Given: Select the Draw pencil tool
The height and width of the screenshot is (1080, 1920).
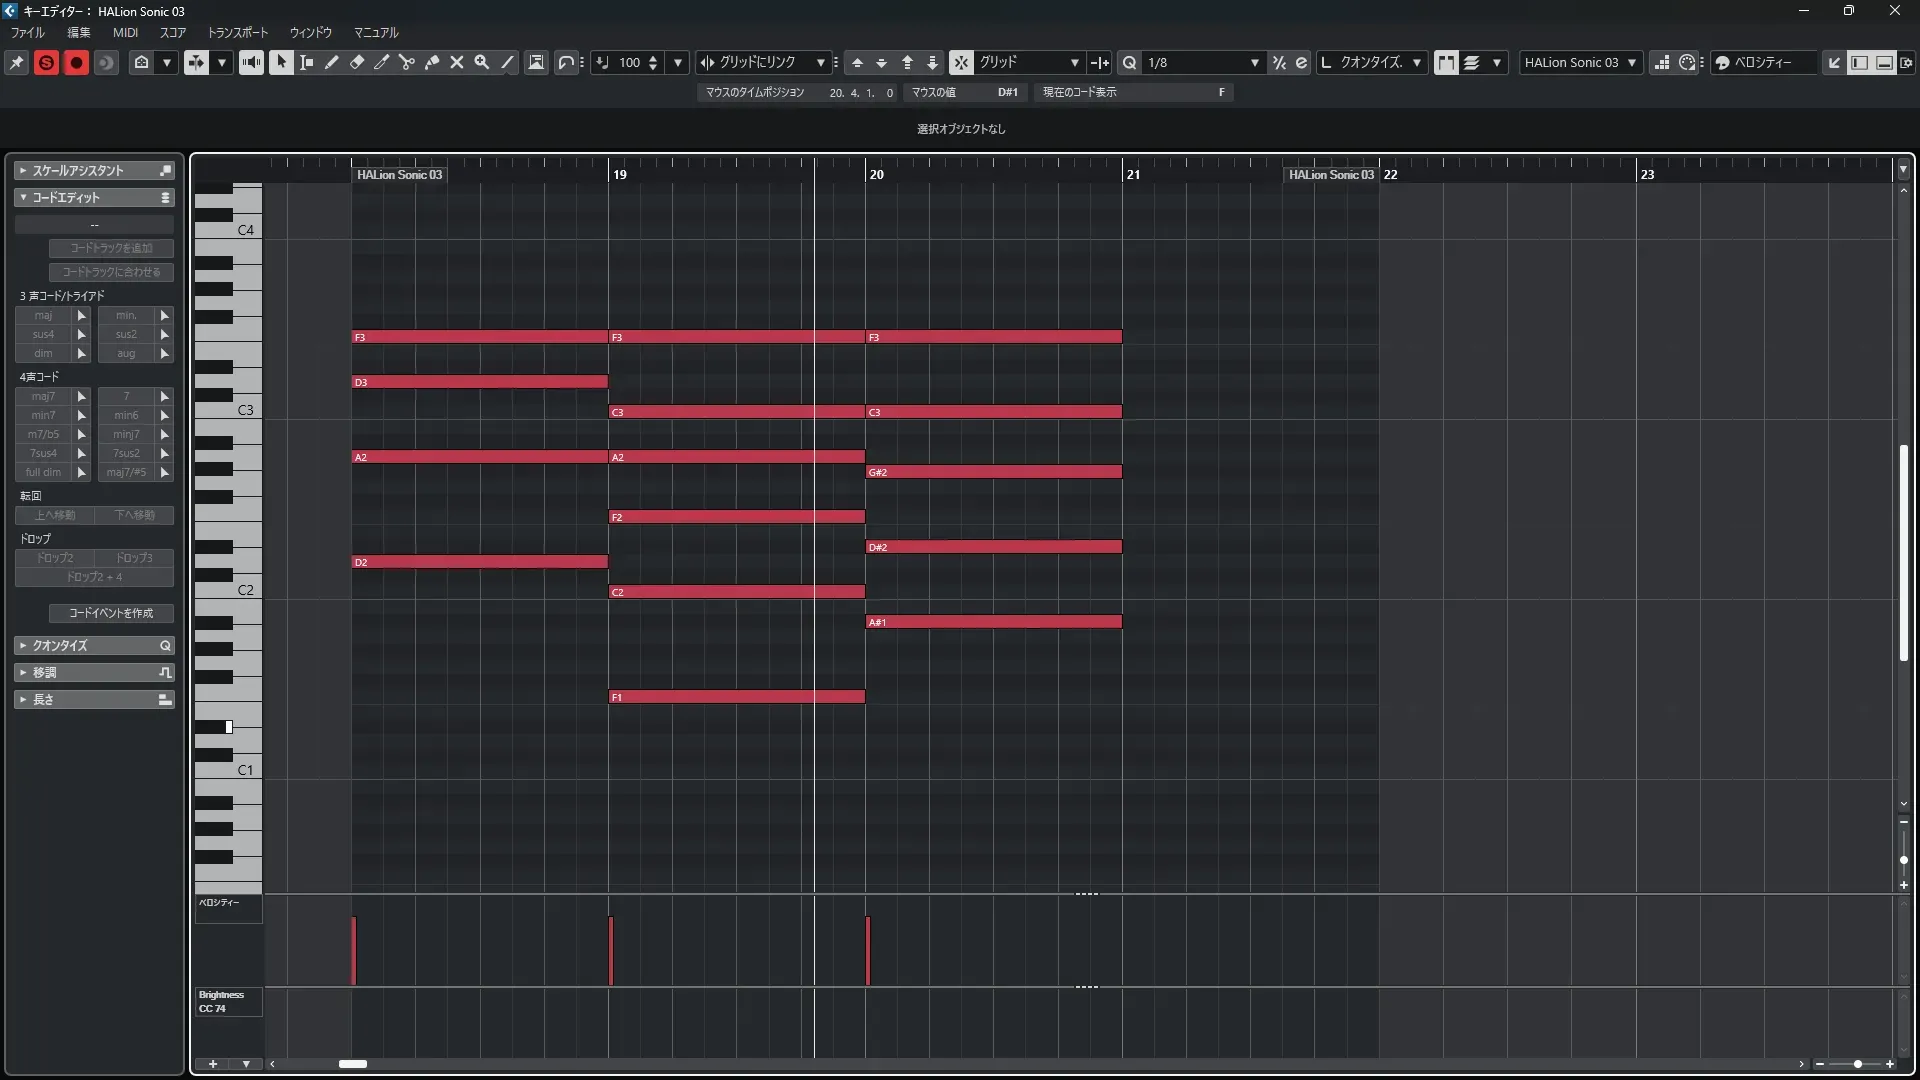Looking at the screenshot, I should coord(332,62).
